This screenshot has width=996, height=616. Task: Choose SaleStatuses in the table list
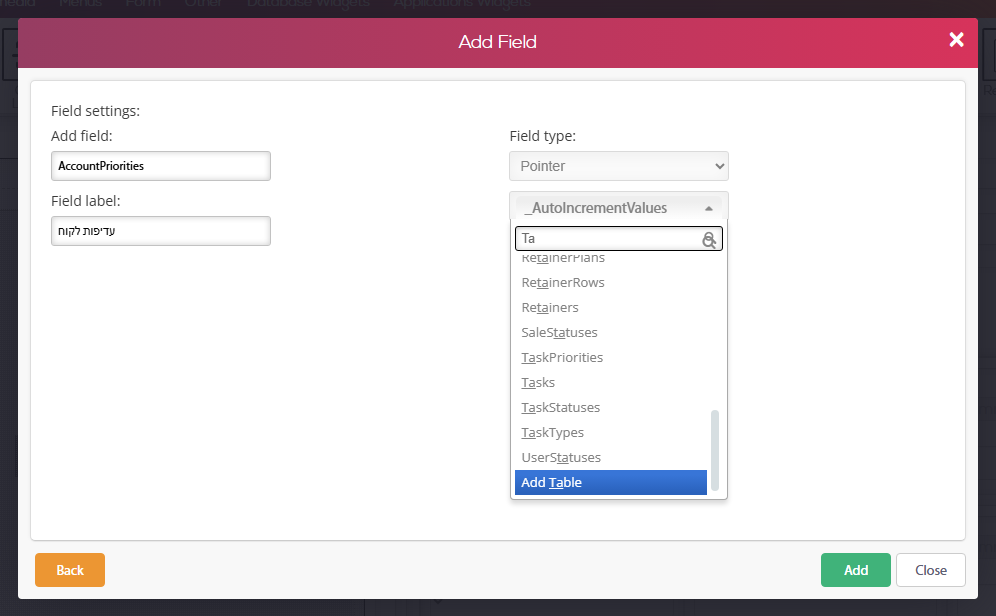pos(610,332)
